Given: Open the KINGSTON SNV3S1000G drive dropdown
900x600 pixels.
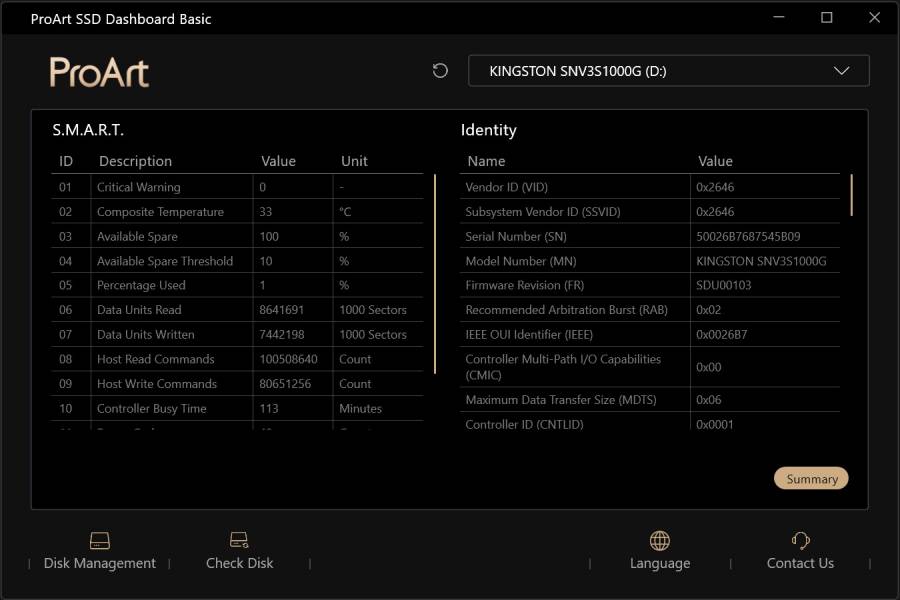Looking at the screenshot, I should (669, 71).
